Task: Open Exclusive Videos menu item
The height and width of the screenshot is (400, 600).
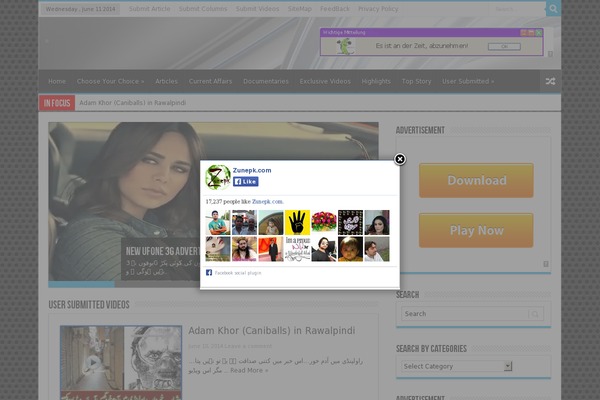Action: click(325, 81)
